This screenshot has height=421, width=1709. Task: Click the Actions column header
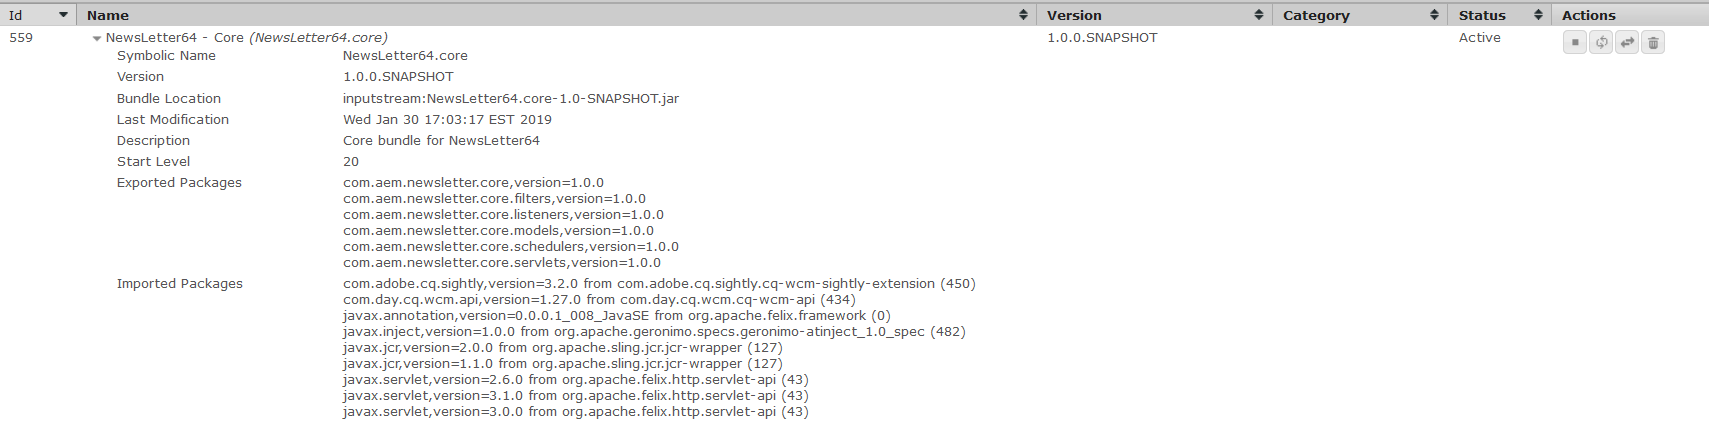pyautogui.click(x=1588, y=15)
